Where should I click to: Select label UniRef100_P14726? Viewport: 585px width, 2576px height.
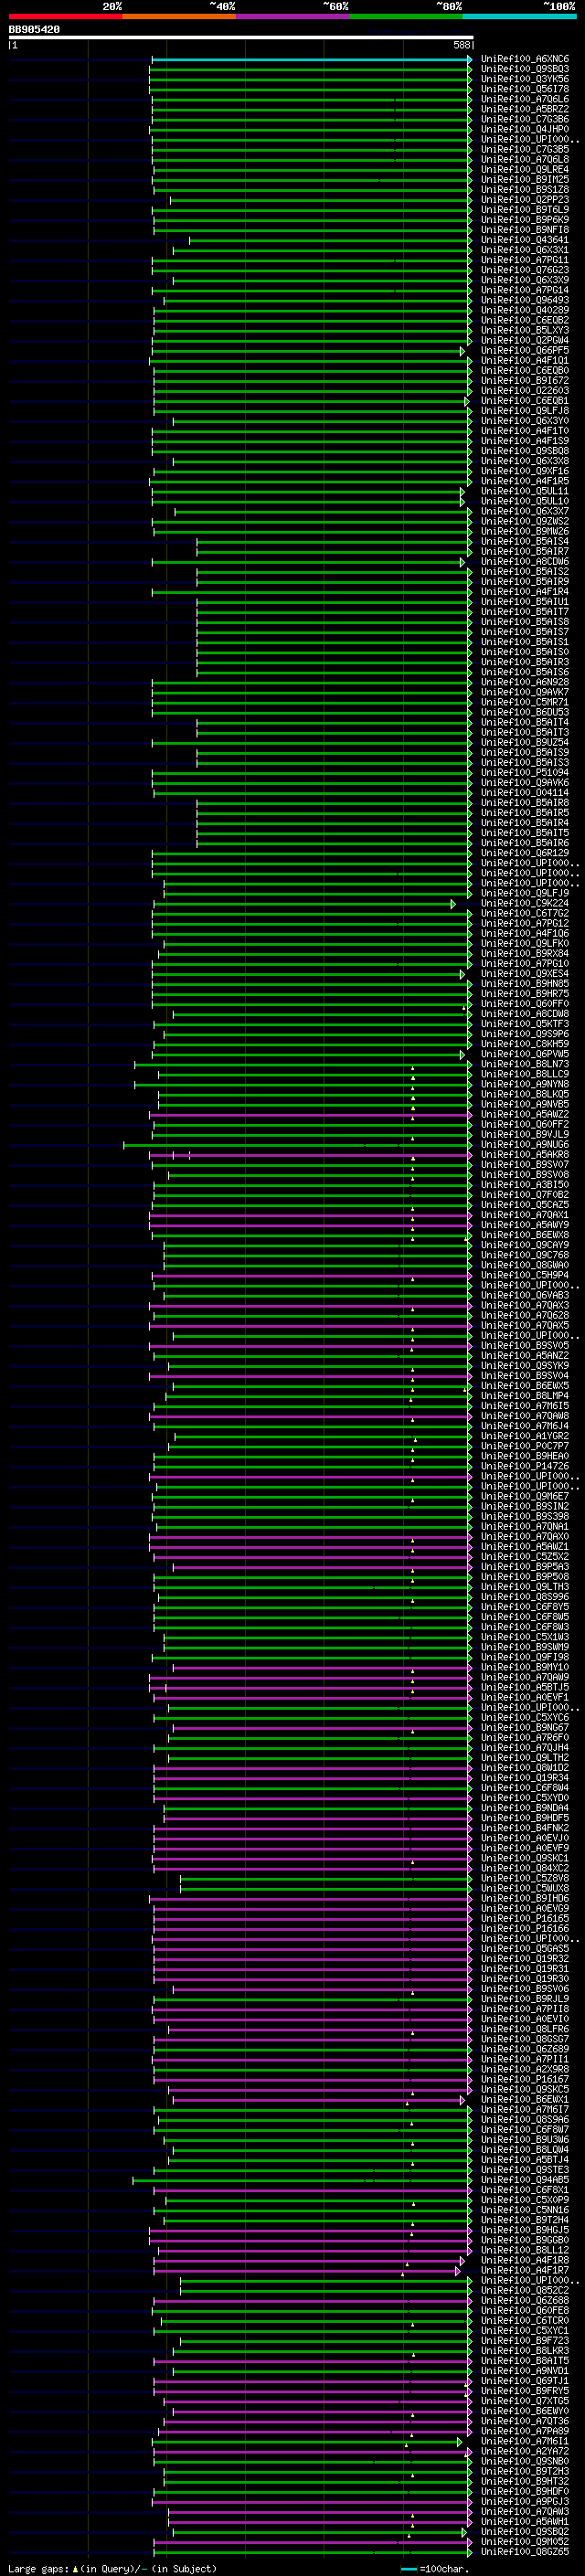(x=525, y=1466)
